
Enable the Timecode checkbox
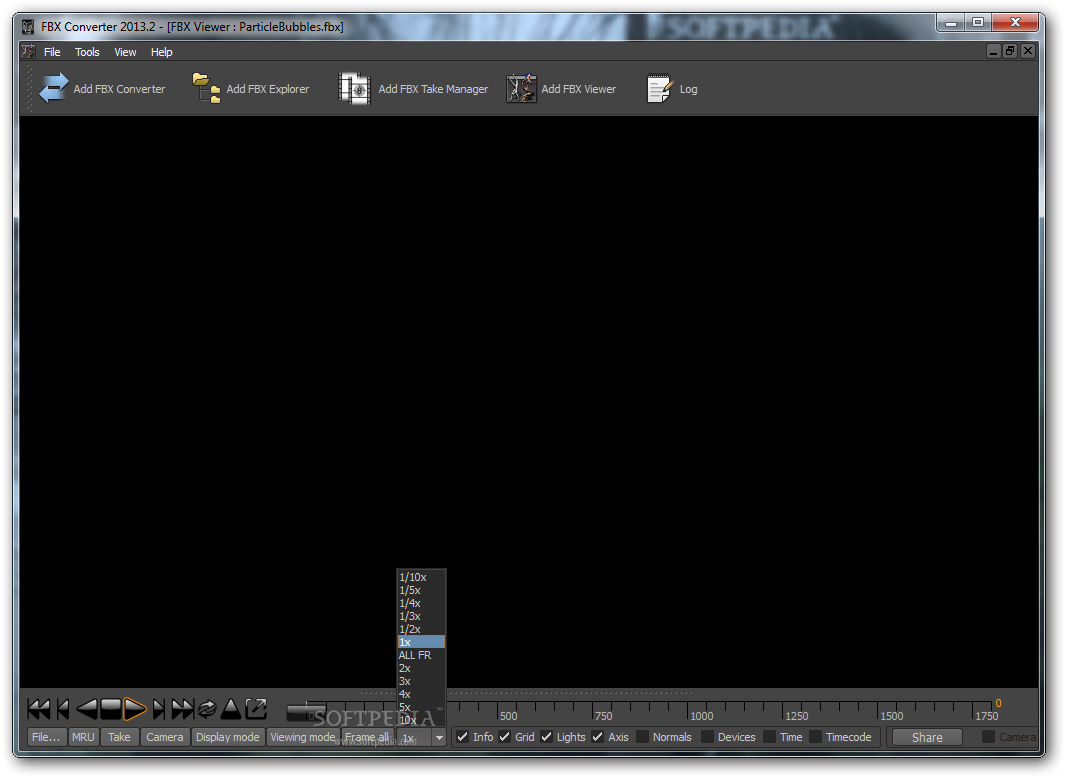(x=815, y=737)
